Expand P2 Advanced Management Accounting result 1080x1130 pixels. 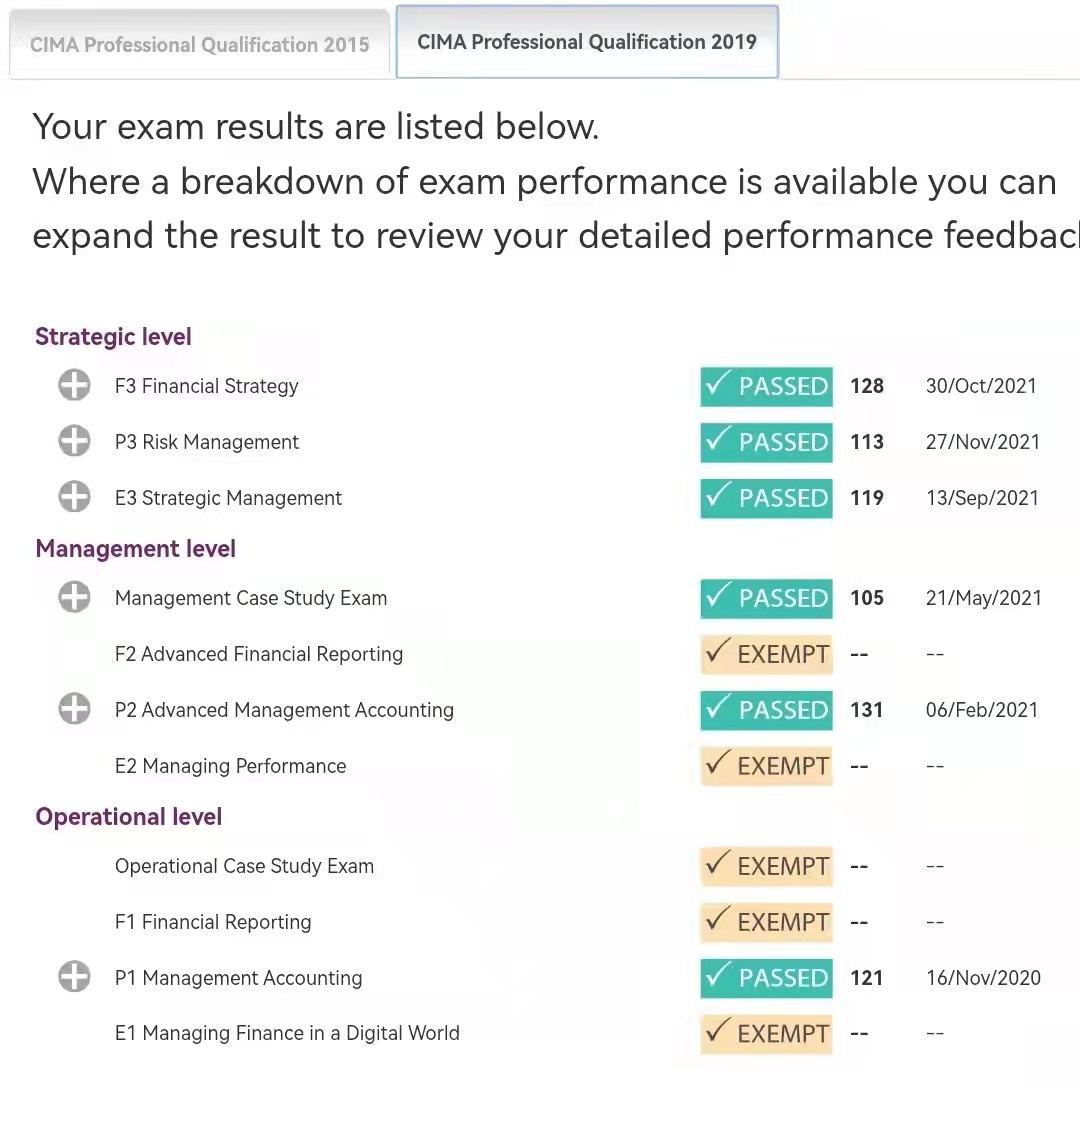pos(74,709)
